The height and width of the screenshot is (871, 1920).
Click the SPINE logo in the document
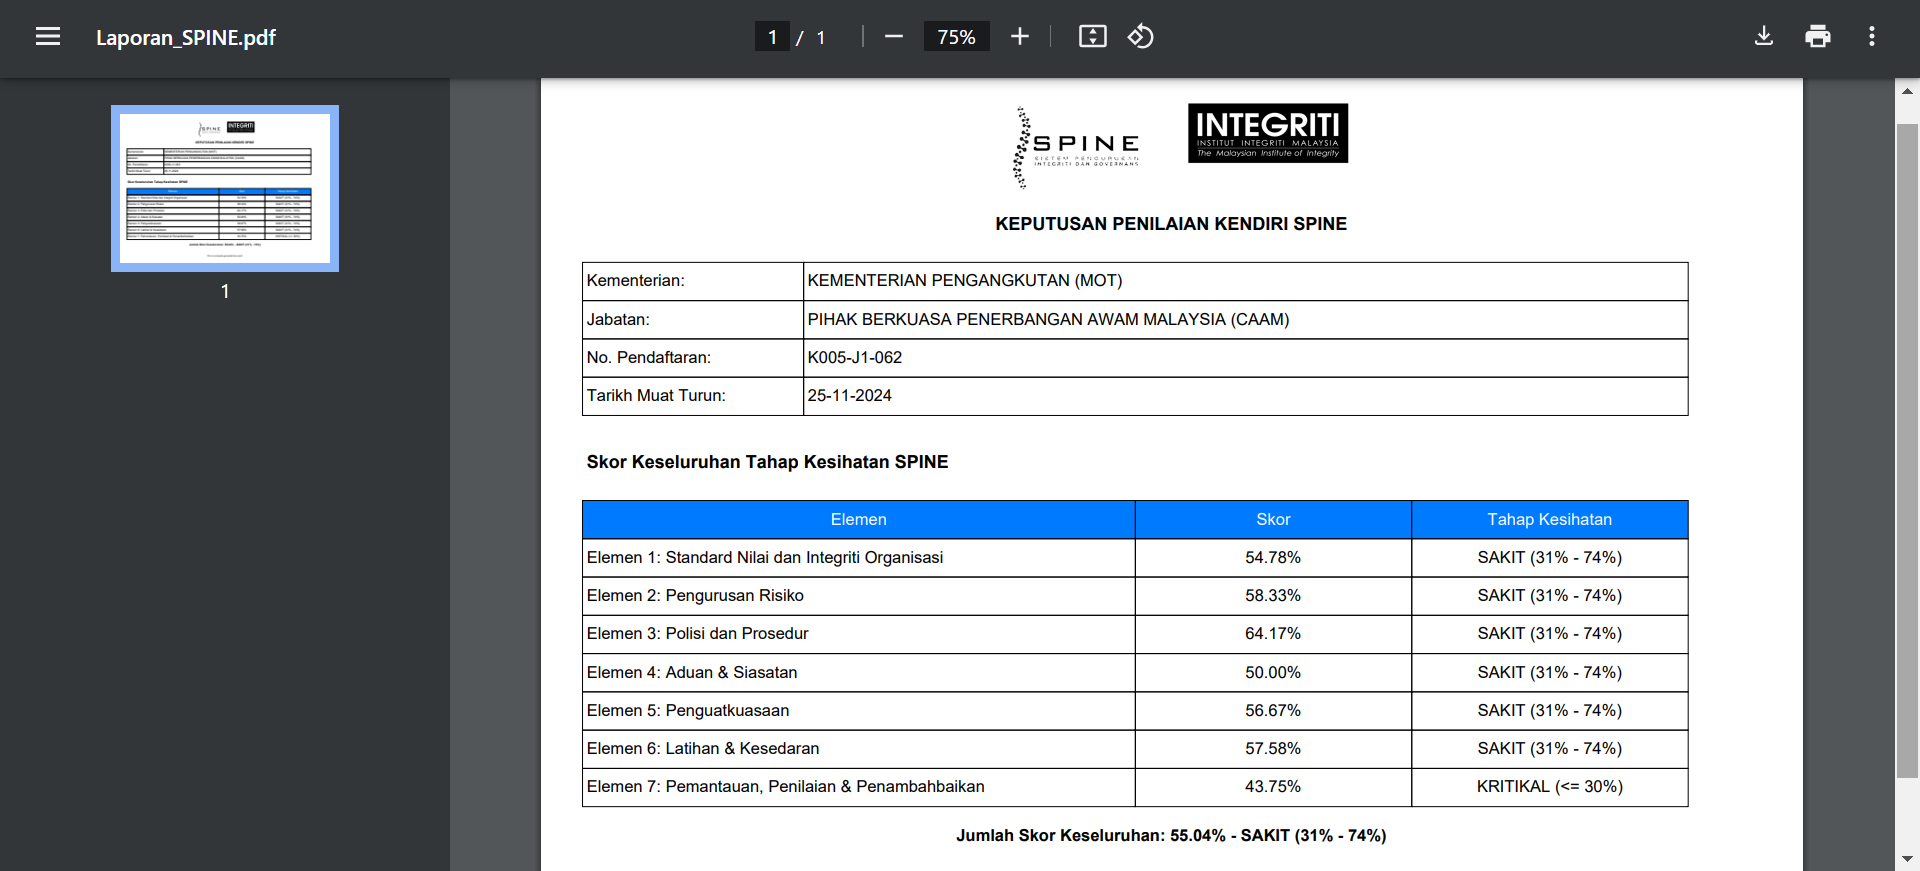1075,148
